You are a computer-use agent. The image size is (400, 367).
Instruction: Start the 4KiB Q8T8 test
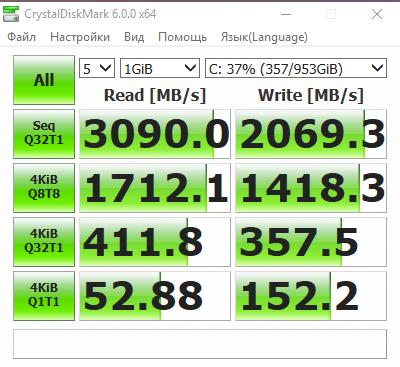tap(44, 188)
